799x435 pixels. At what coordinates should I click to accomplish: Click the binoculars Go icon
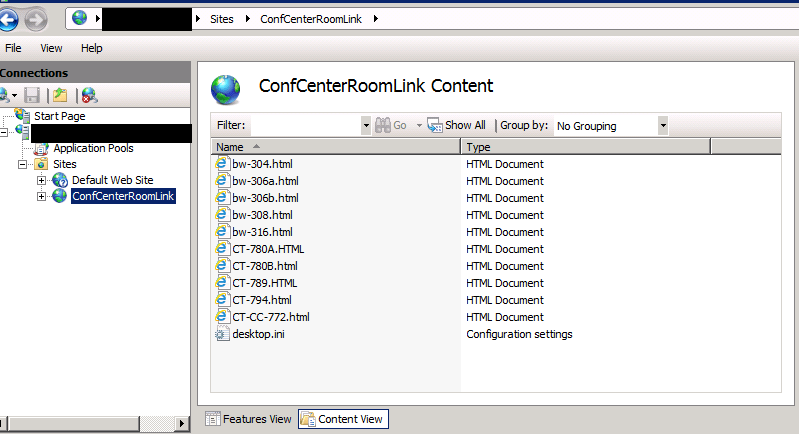pos(383,125)
